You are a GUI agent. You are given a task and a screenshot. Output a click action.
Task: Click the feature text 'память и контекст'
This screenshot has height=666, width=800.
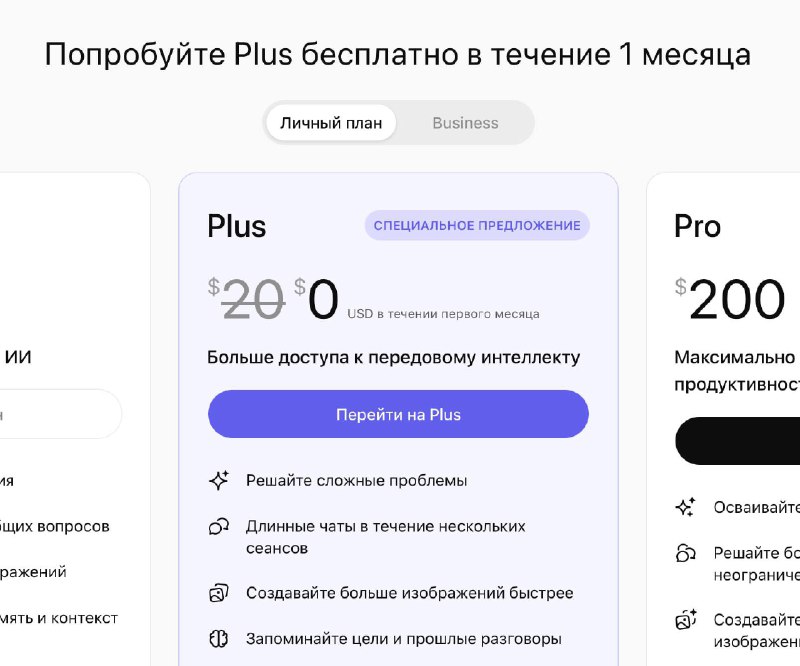click(x=60, y=618)
